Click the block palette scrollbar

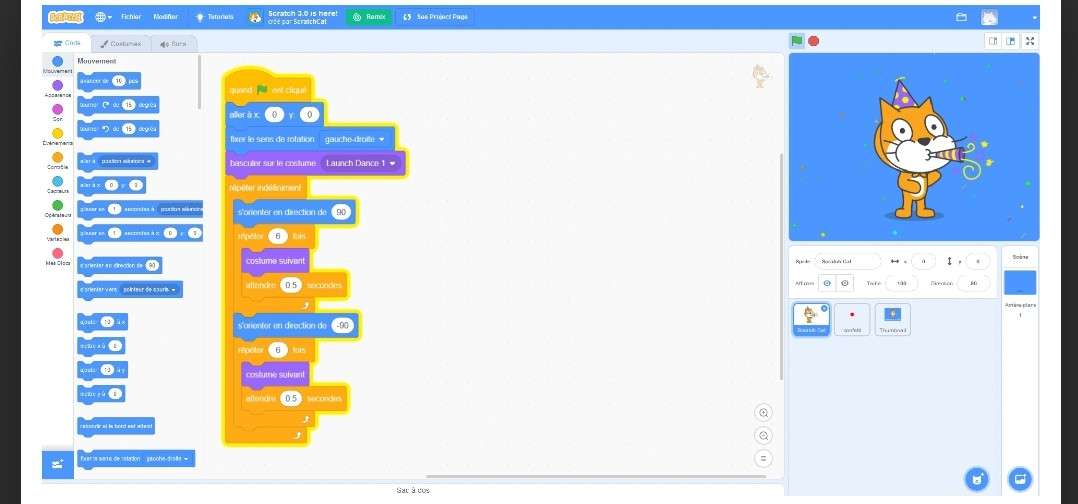pos(200,82)
